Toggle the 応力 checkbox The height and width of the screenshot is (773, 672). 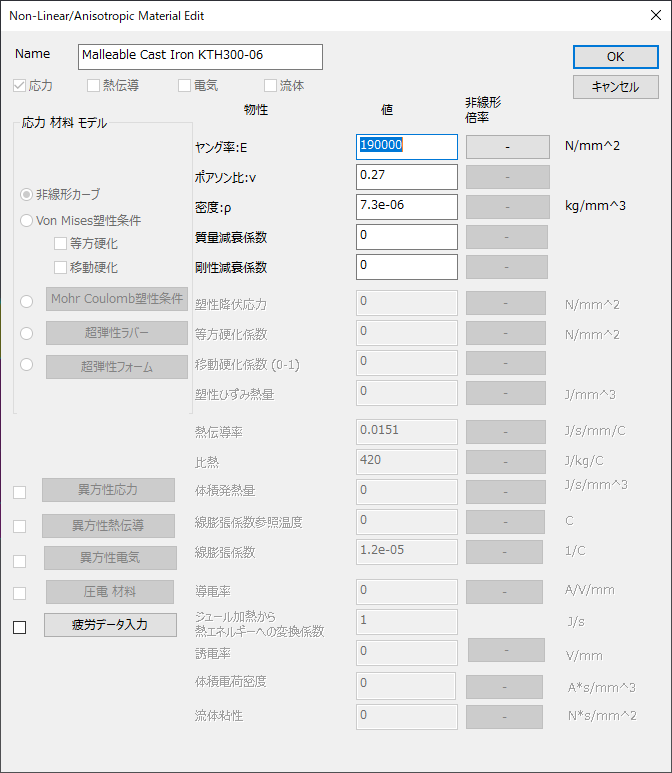pos(19,86)
